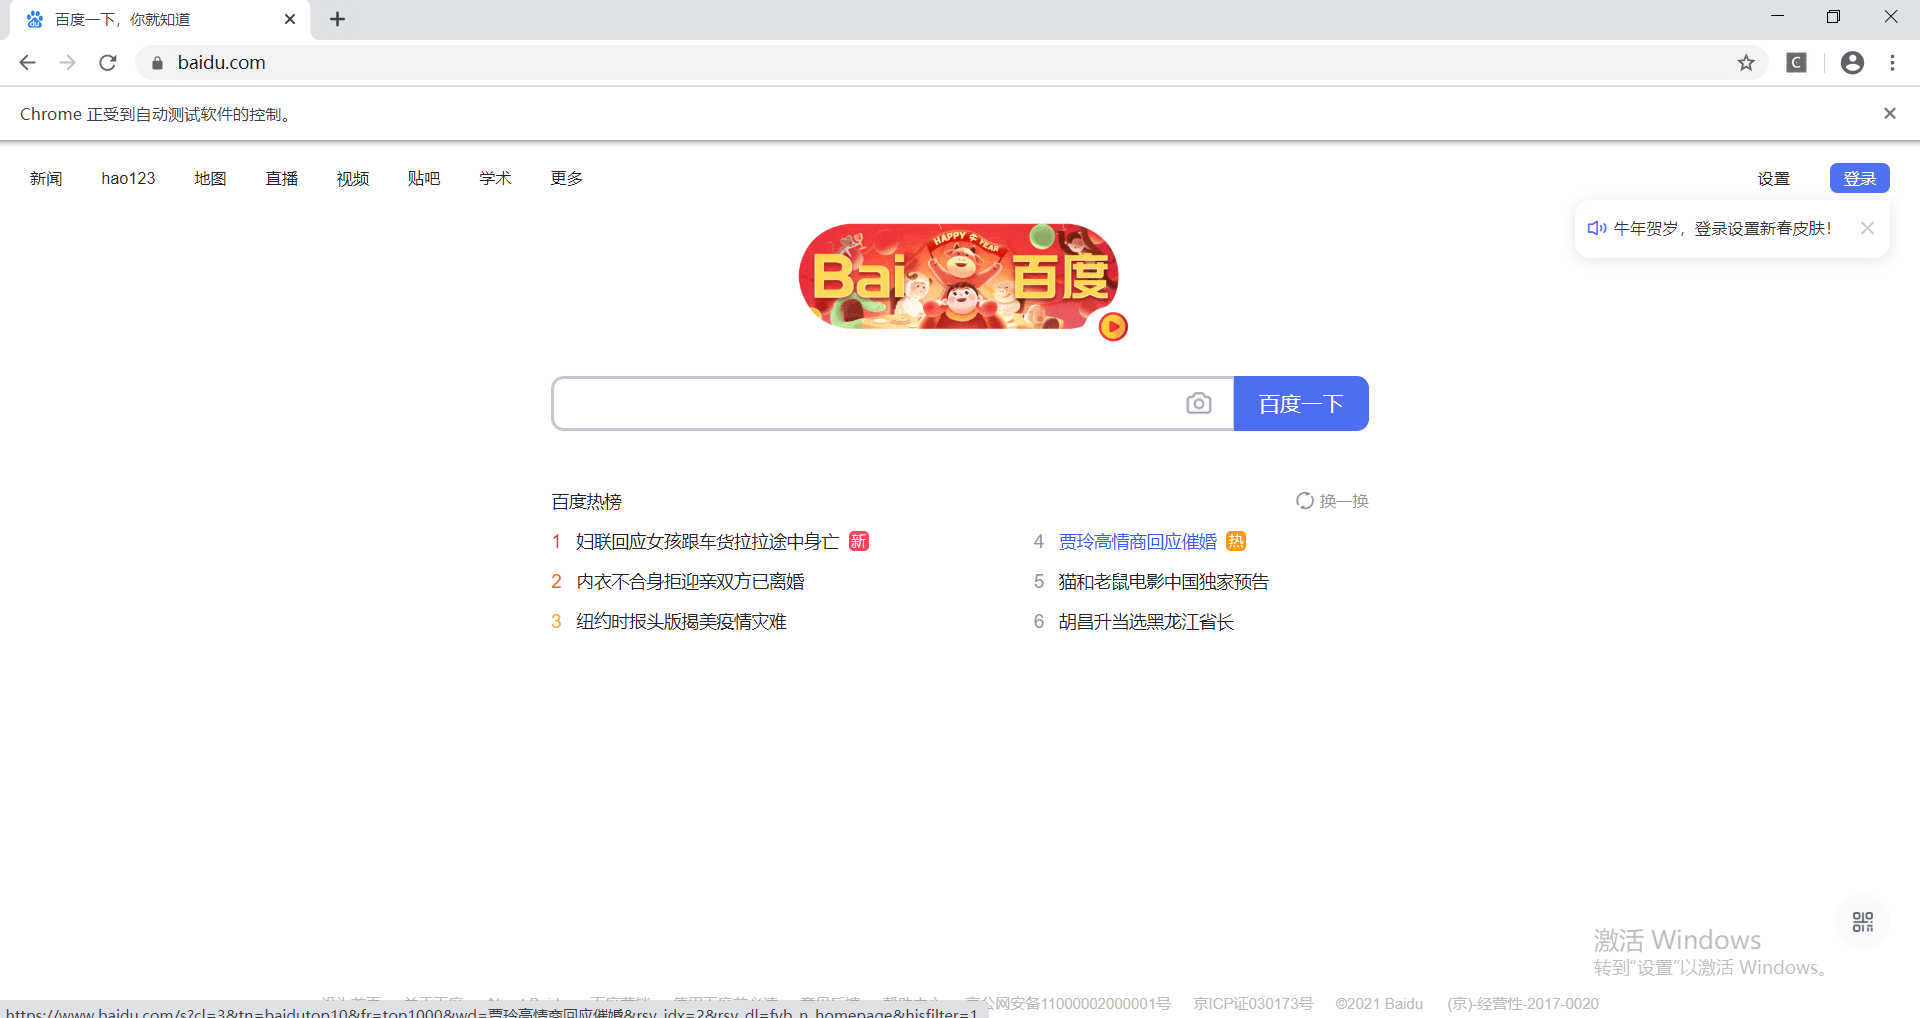Click the 百度热榜 heading

[586, 501]
